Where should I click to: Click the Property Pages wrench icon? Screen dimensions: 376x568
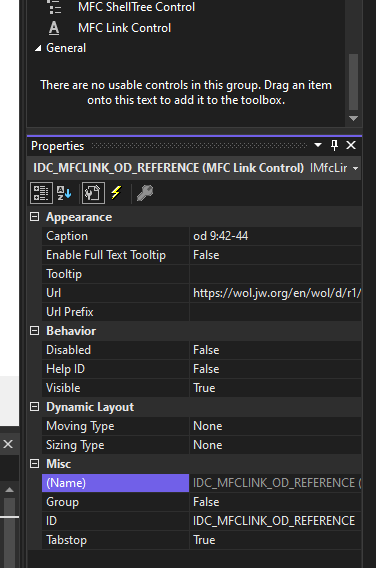click(x=145, y=193)
